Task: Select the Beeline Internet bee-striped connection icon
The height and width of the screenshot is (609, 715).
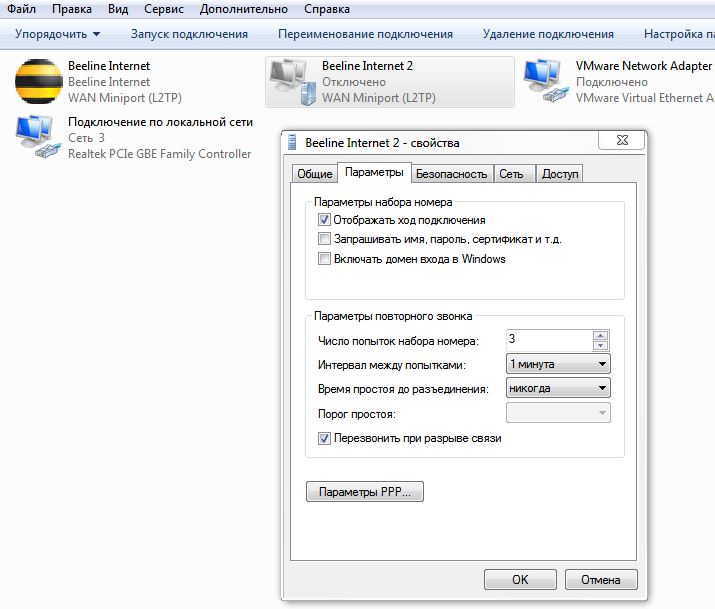Action: click(39, 82)
